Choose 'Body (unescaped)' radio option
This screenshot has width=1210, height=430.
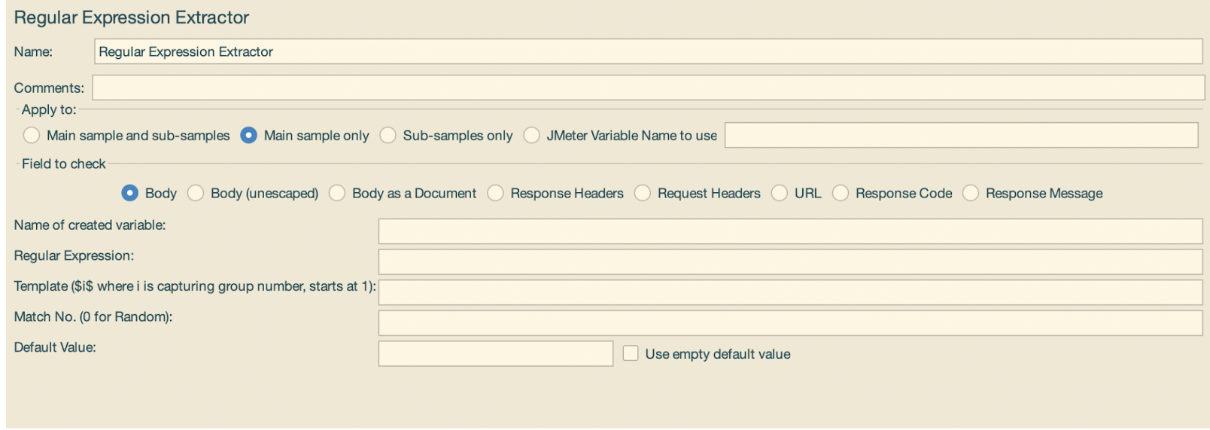tap(195, 193)
